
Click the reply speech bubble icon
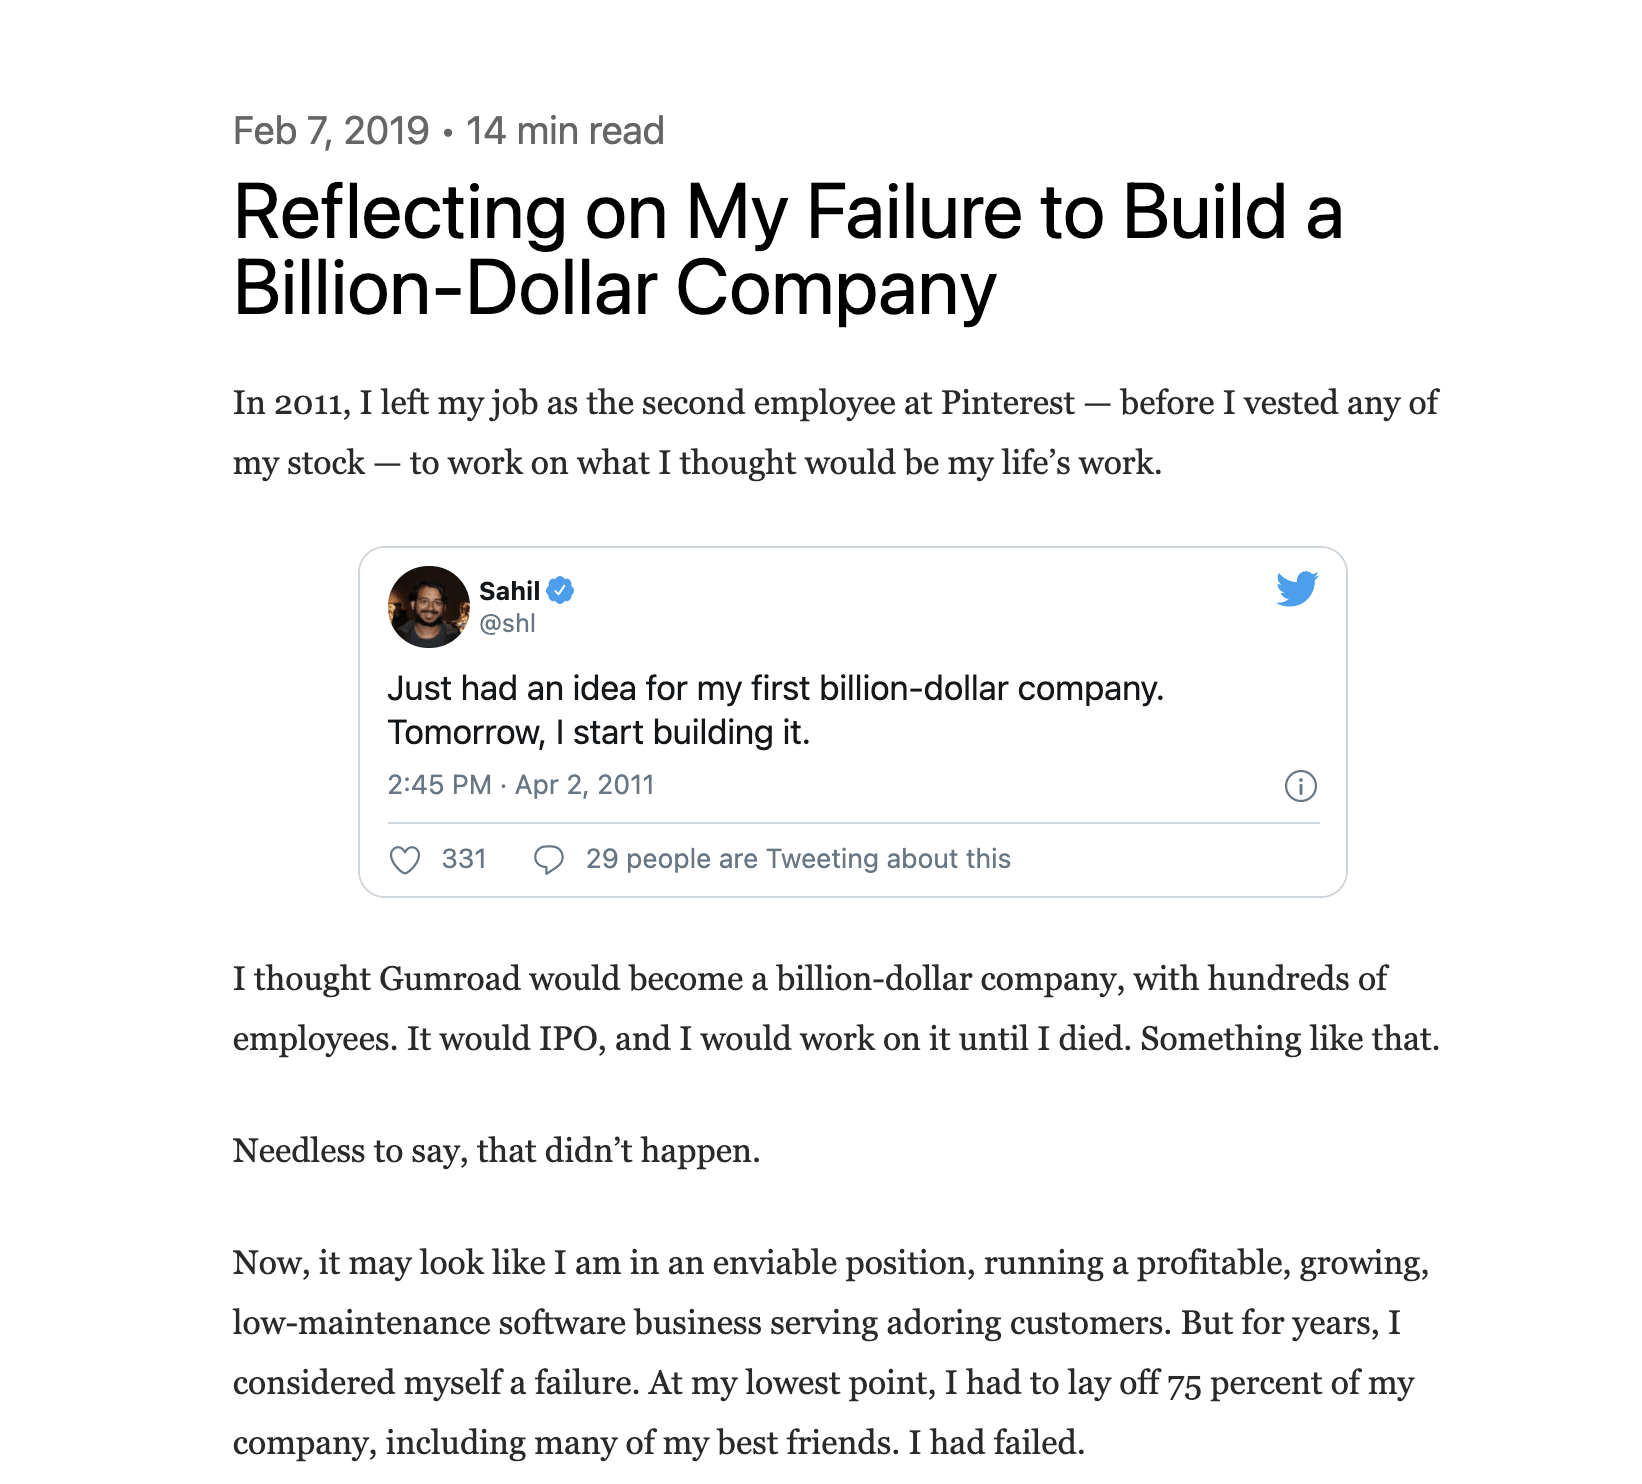point(549,860)
